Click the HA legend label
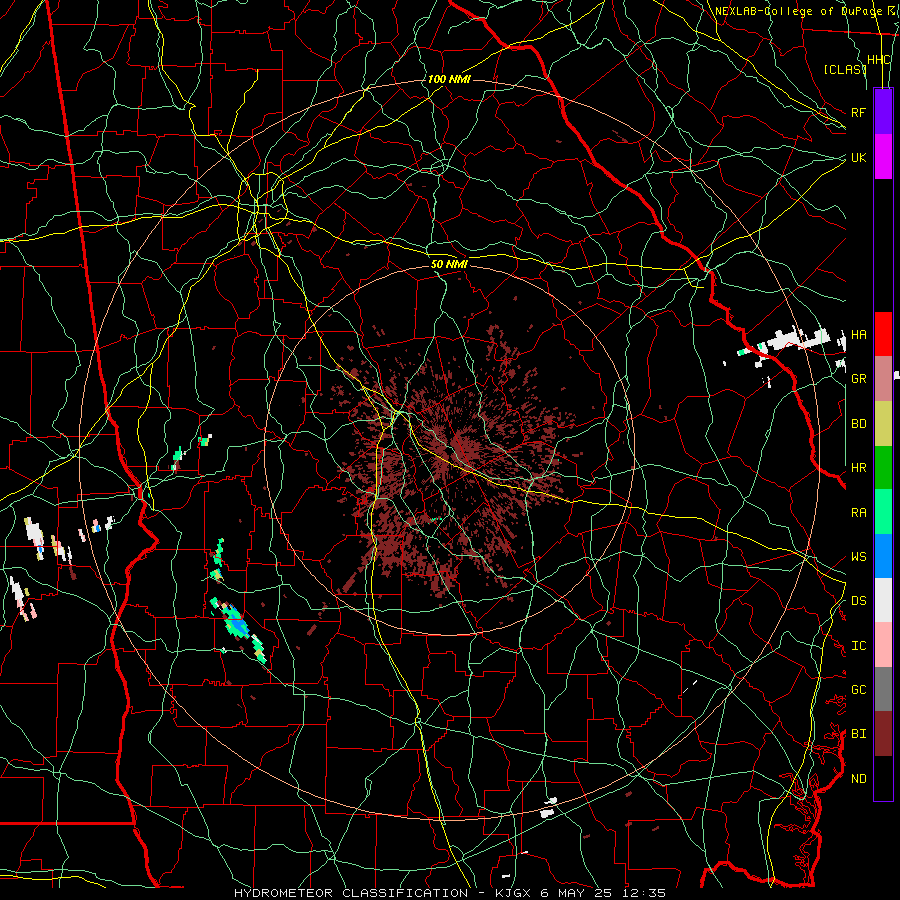This screenshot has width=900, height=900. tap(858, 334)
